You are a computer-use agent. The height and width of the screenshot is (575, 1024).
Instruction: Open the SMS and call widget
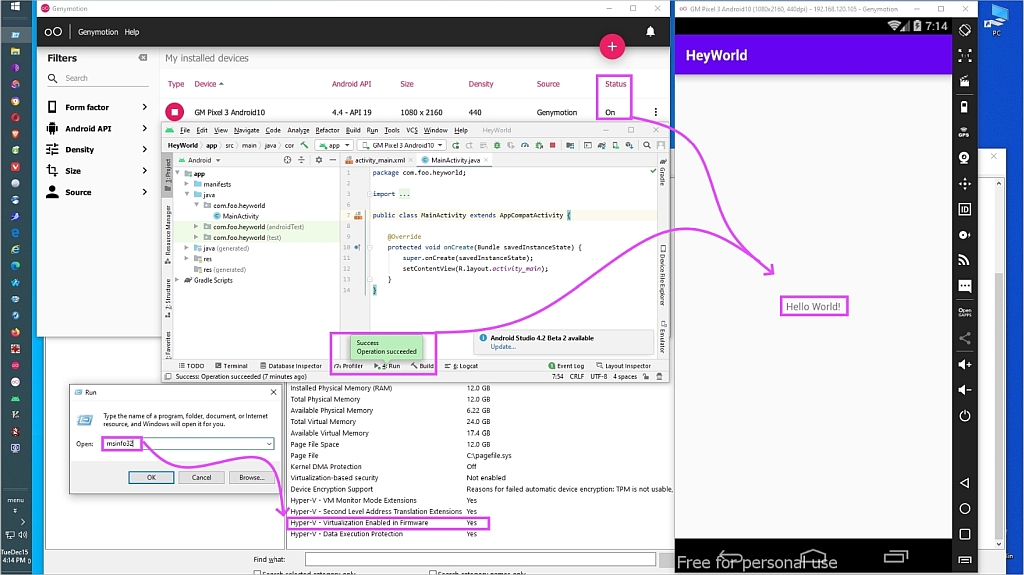click(x=965, y=286)
